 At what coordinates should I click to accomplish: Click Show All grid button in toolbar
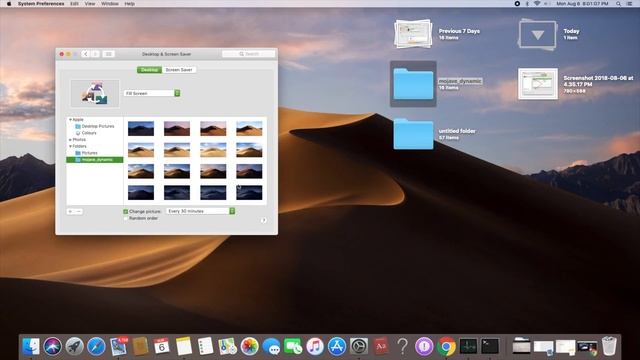click(108, 54)
